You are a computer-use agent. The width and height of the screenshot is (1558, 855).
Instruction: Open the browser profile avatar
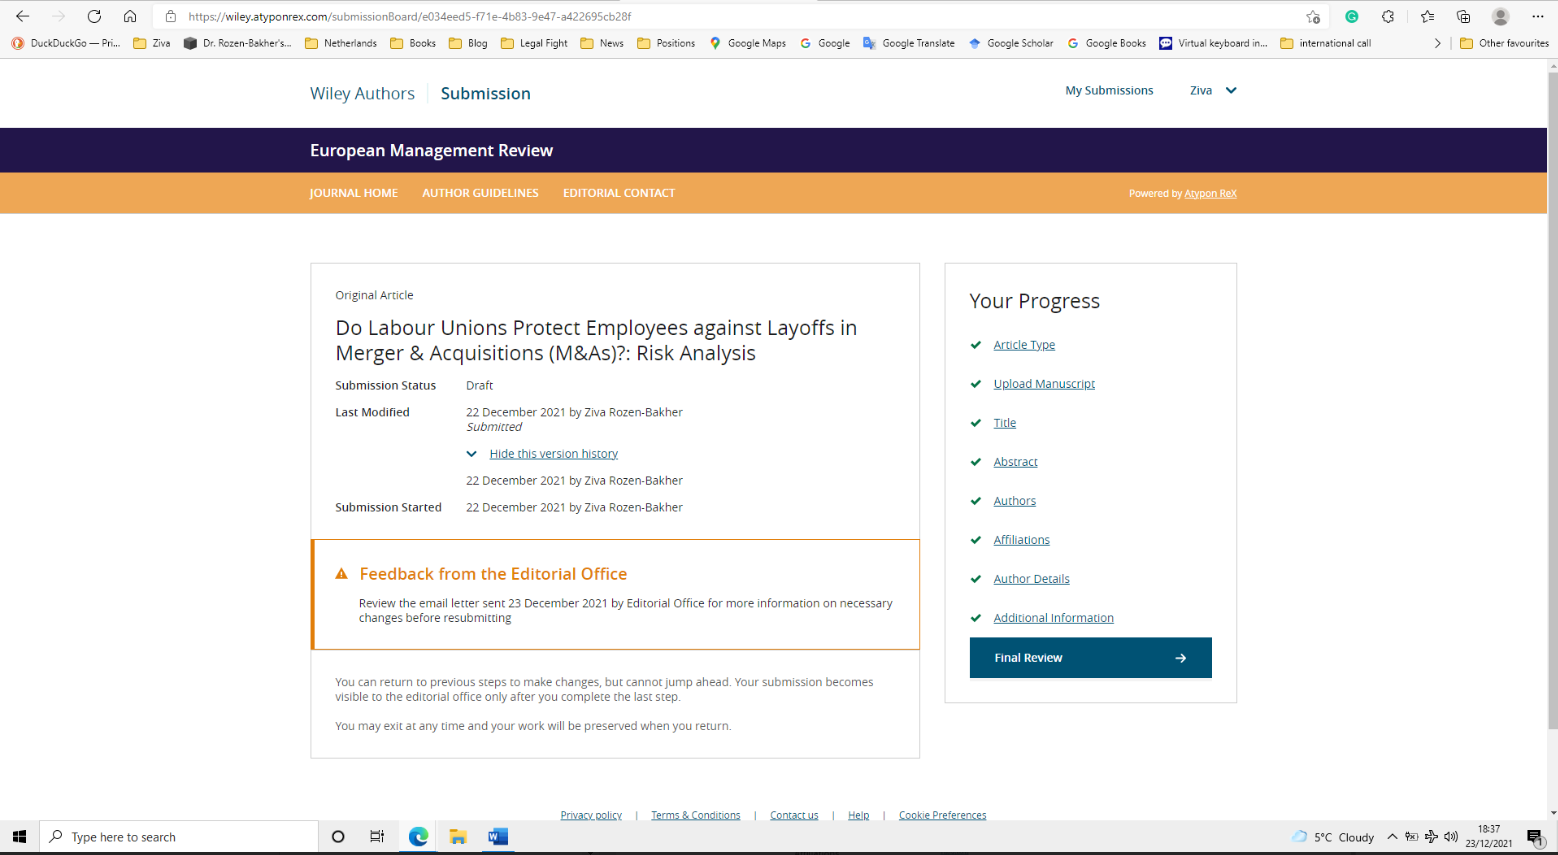coord(1500,16)
